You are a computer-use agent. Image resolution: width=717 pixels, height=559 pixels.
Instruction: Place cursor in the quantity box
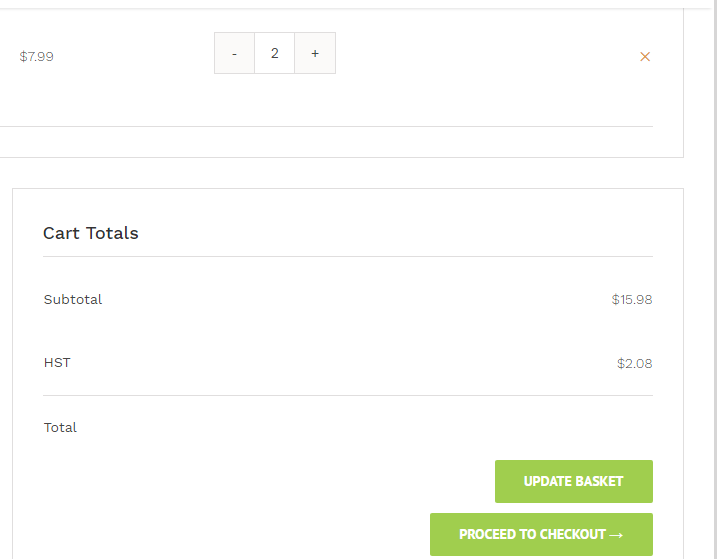[274, 53]
